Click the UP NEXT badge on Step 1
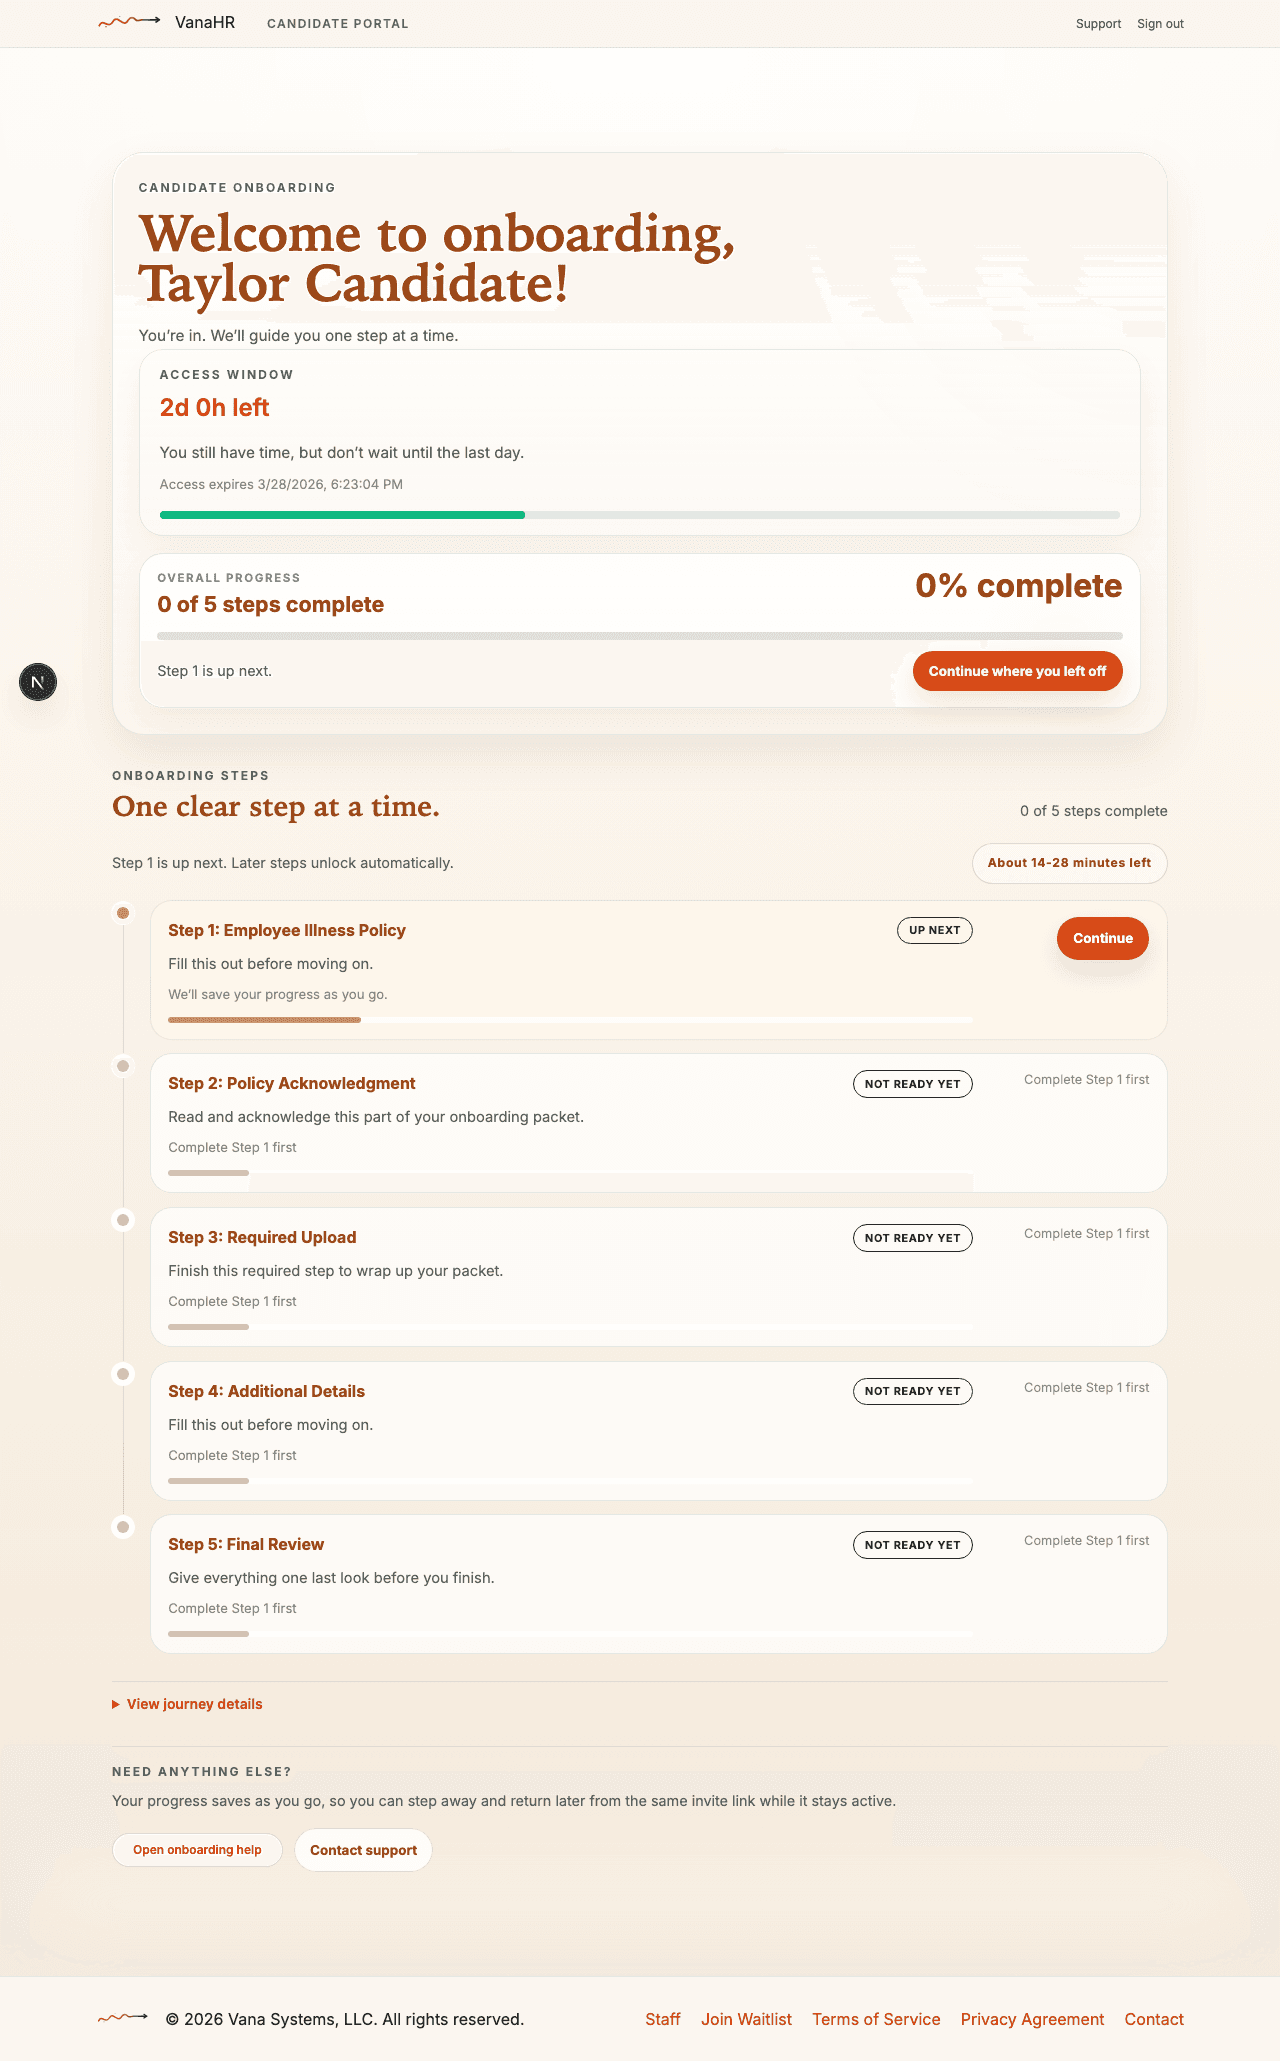Image resolution: width=1280 pixels, height=2061 pixels. 933,930
